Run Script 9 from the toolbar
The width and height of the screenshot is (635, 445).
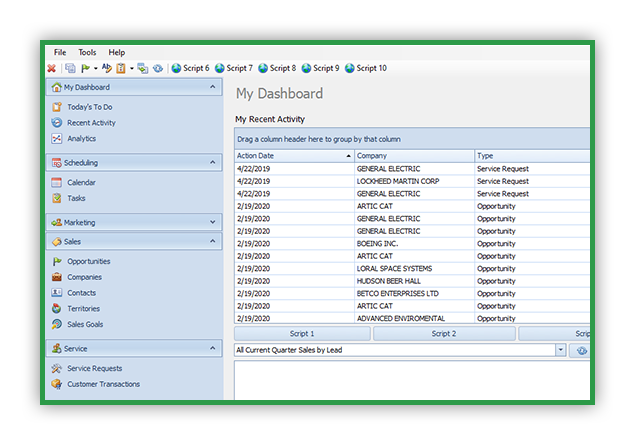point(320,68)
